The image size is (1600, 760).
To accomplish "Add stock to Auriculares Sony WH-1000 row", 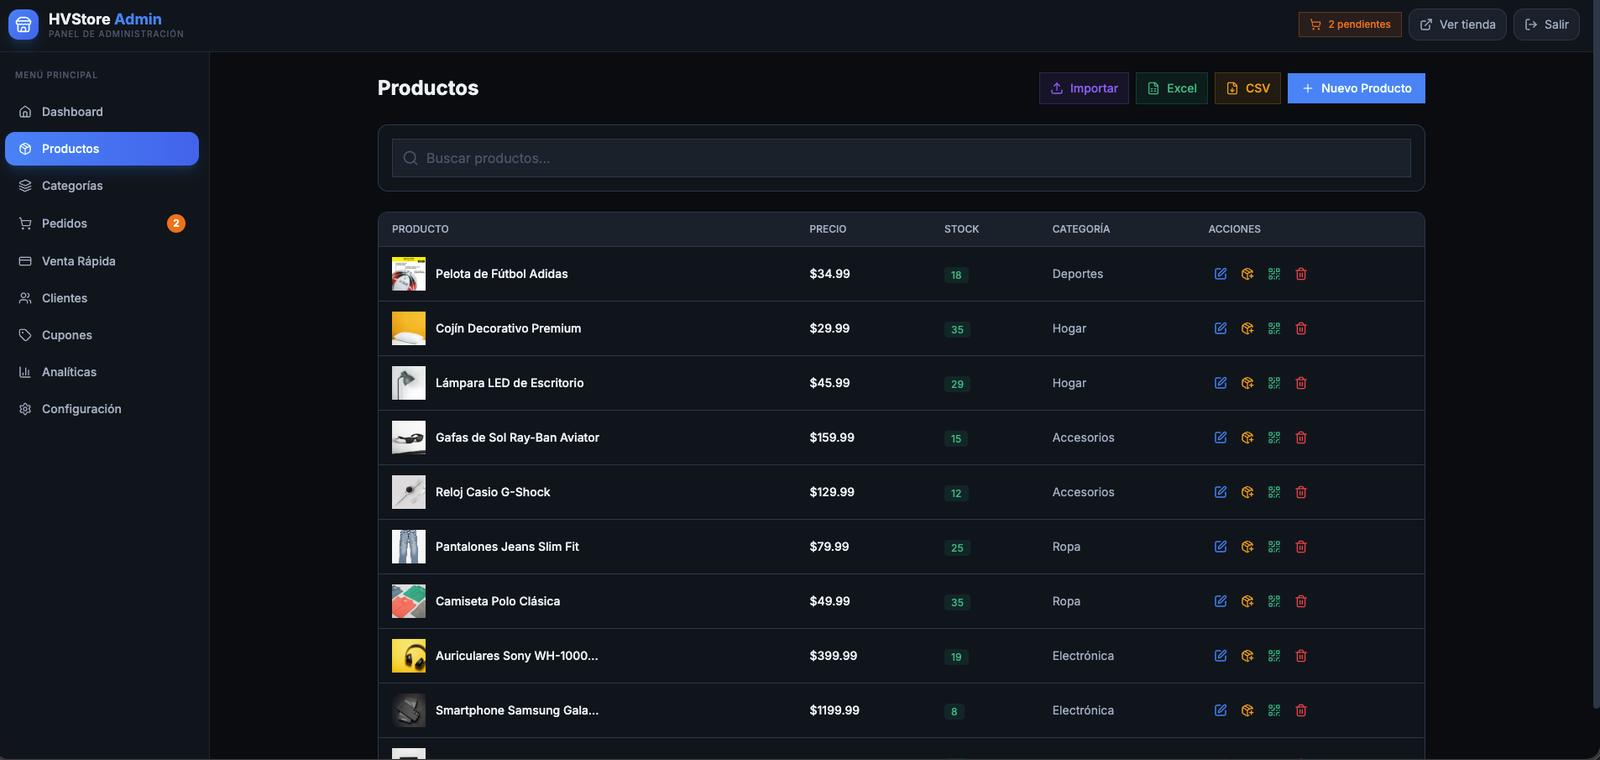I will pyautogui.click(x=1247, y=656).
